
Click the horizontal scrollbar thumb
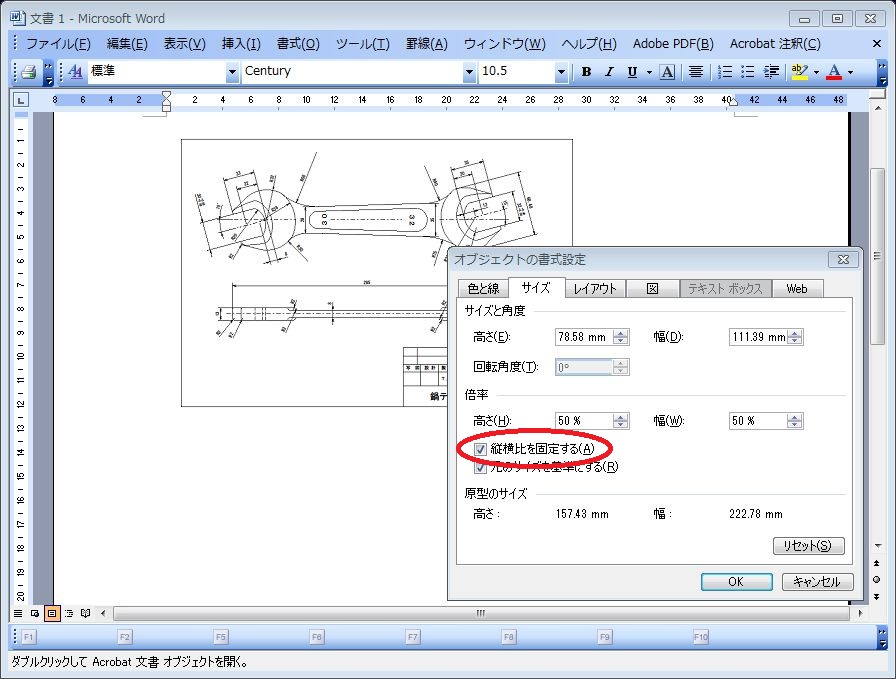pos(481,613)
